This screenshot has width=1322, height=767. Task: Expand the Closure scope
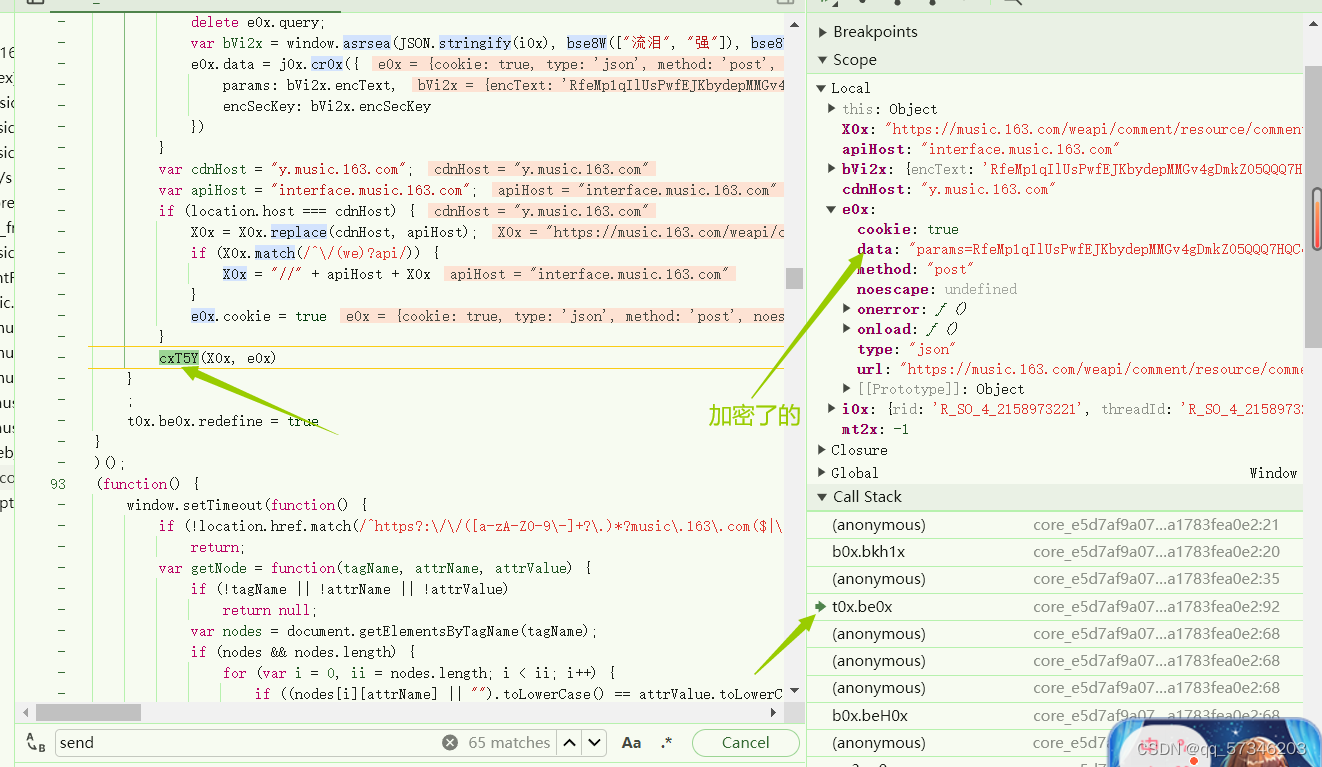tap(821, 450)
